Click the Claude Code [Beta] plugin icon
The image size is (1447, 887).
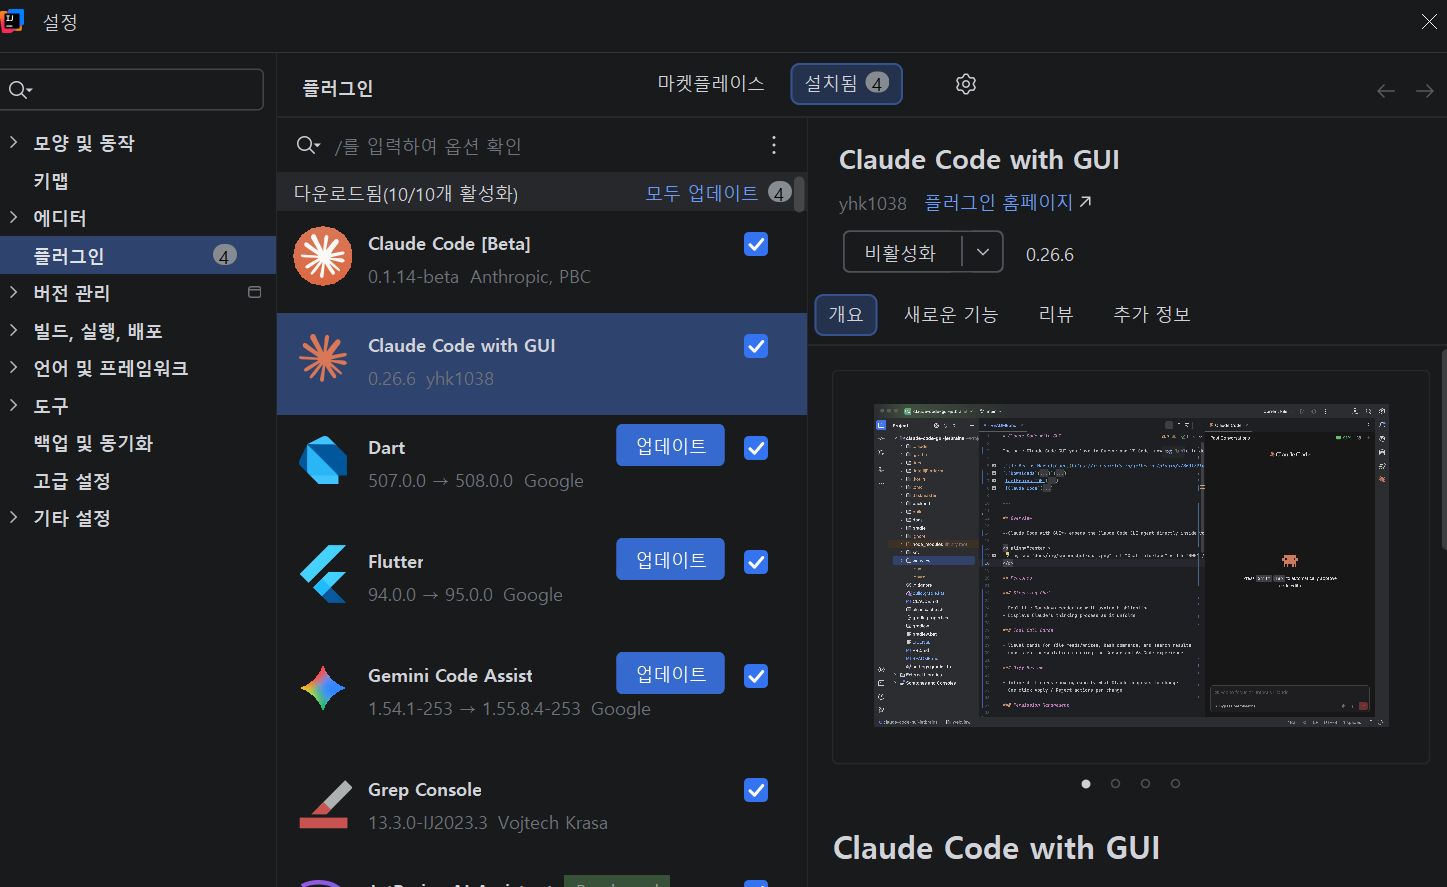coord(323,256)
